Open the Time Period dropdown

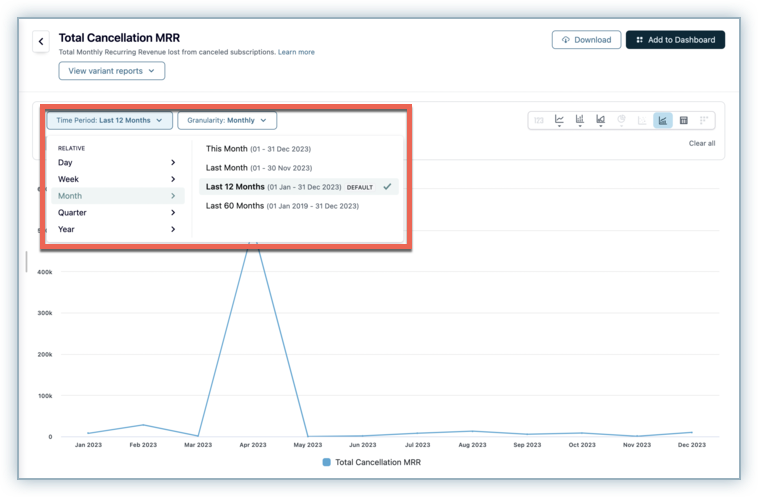(109, 120)
